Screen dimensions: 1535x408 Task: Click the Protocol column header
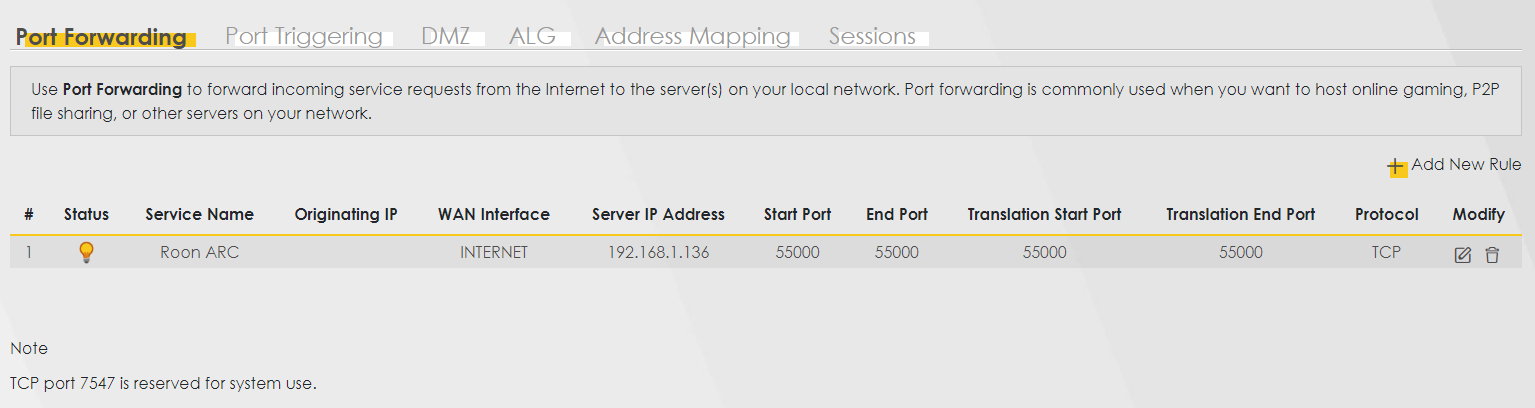pos(1386,215)
